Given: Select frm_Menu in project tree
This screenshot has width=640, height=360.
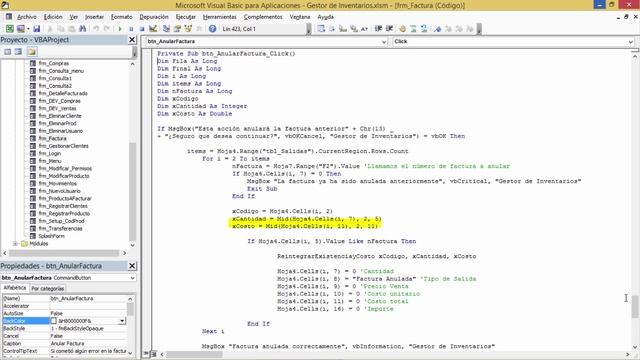Looking at the screenshot, I should click(x=50, y=161).
